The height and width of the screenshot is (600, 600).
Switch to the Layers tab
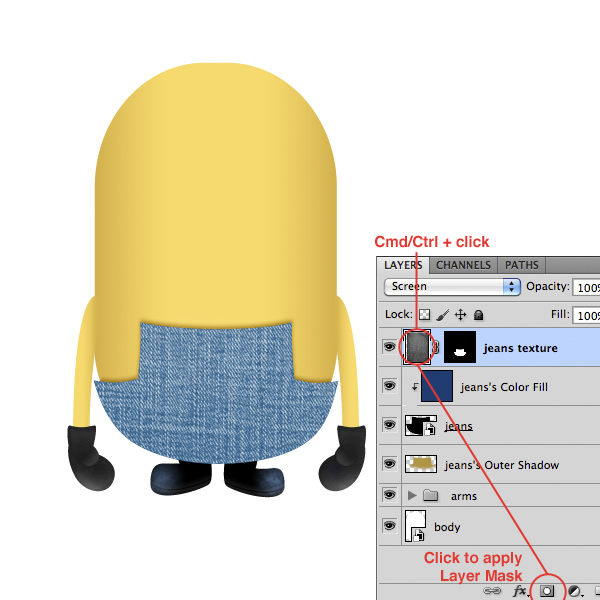tap(403, 265)
